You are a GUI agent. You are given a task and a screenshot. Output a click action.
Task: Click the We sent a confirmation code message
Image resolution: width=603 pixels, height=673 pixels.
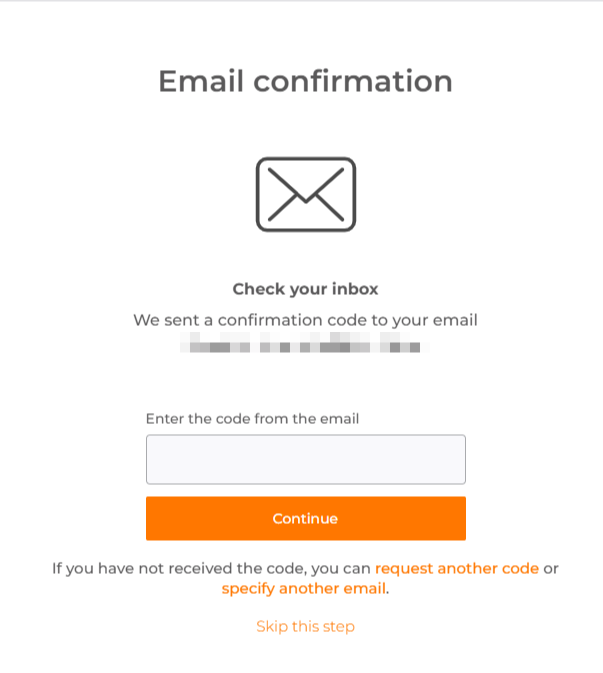point(305,320)
